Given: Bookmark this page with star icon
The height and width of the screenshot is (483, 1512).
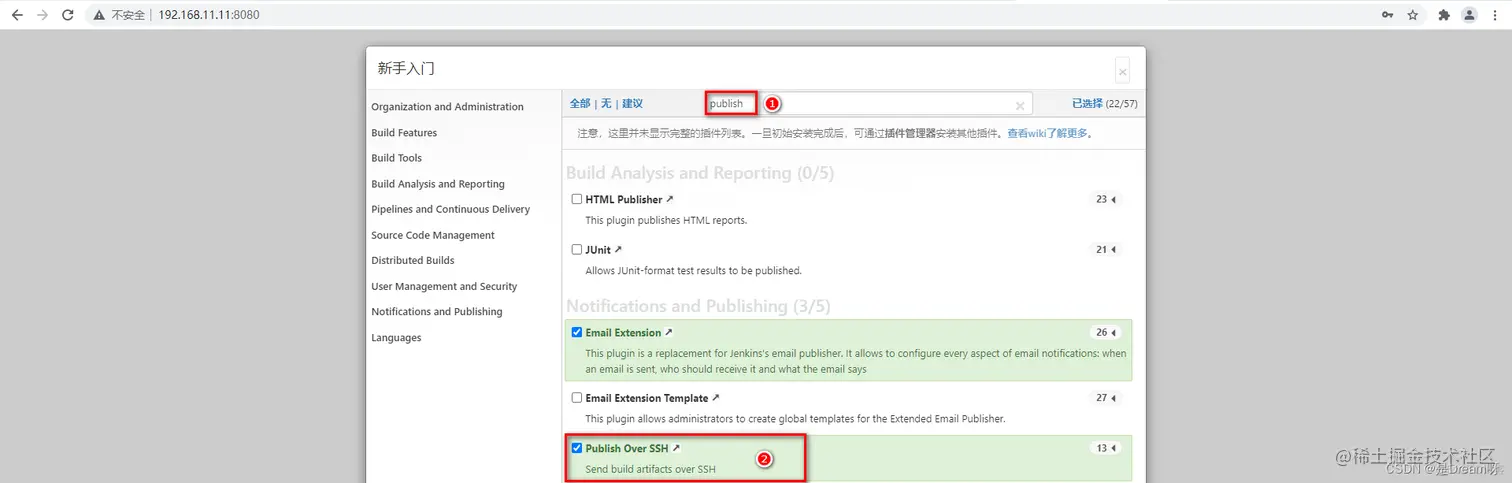Looking at the screenshot, I should click(x=1413, y=15).
